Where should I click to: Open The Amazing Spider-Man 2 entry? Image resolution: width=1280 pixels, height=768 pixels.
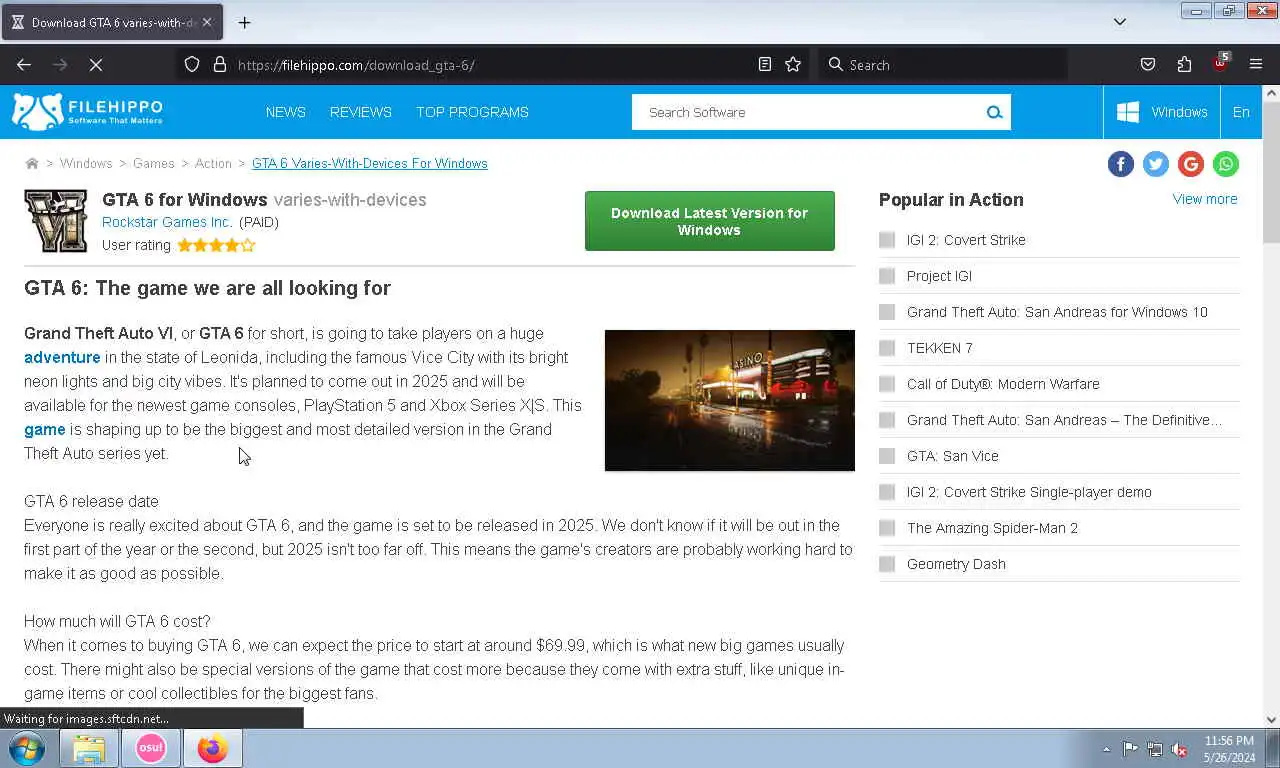tap(992, 528)
